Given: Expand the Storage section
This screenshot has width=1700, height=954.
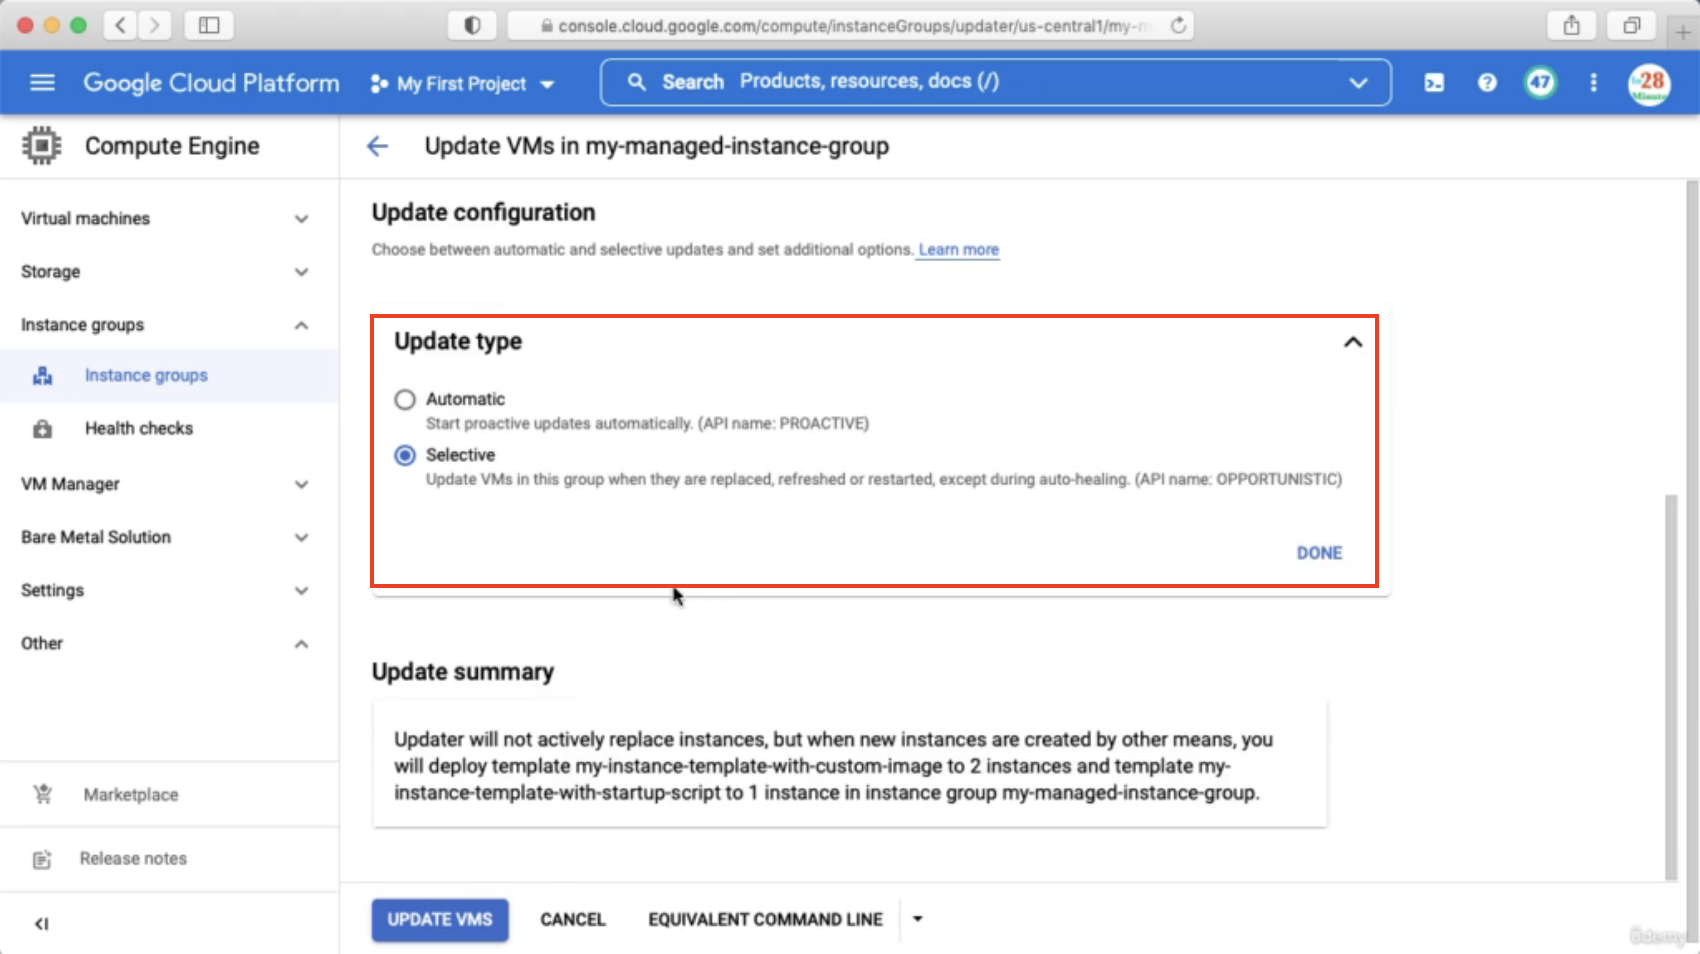Looking at the screenshot, I should click(301, 272).
